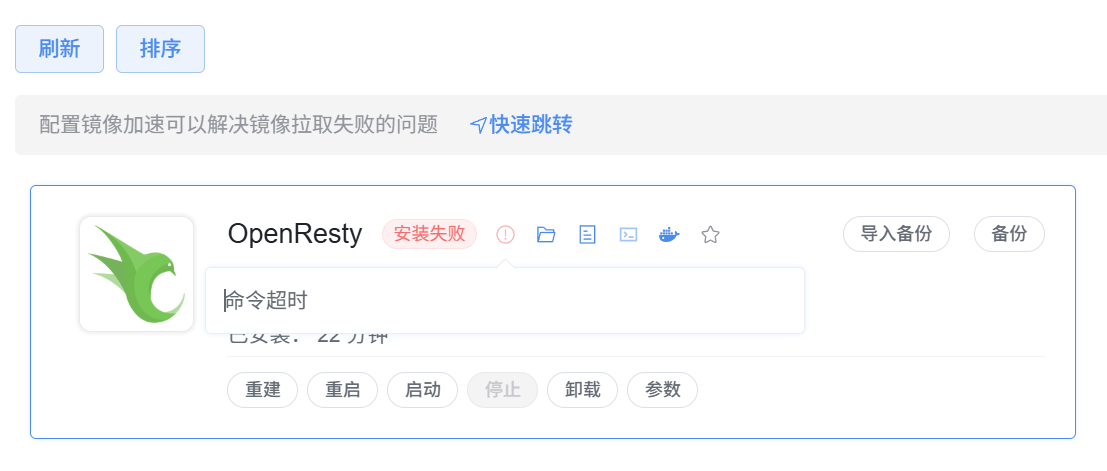The image size is (1107, 471).
Task: Follow the 快速跳转 quick jump link
Action: pyautogui.click(x=521, y=125)
